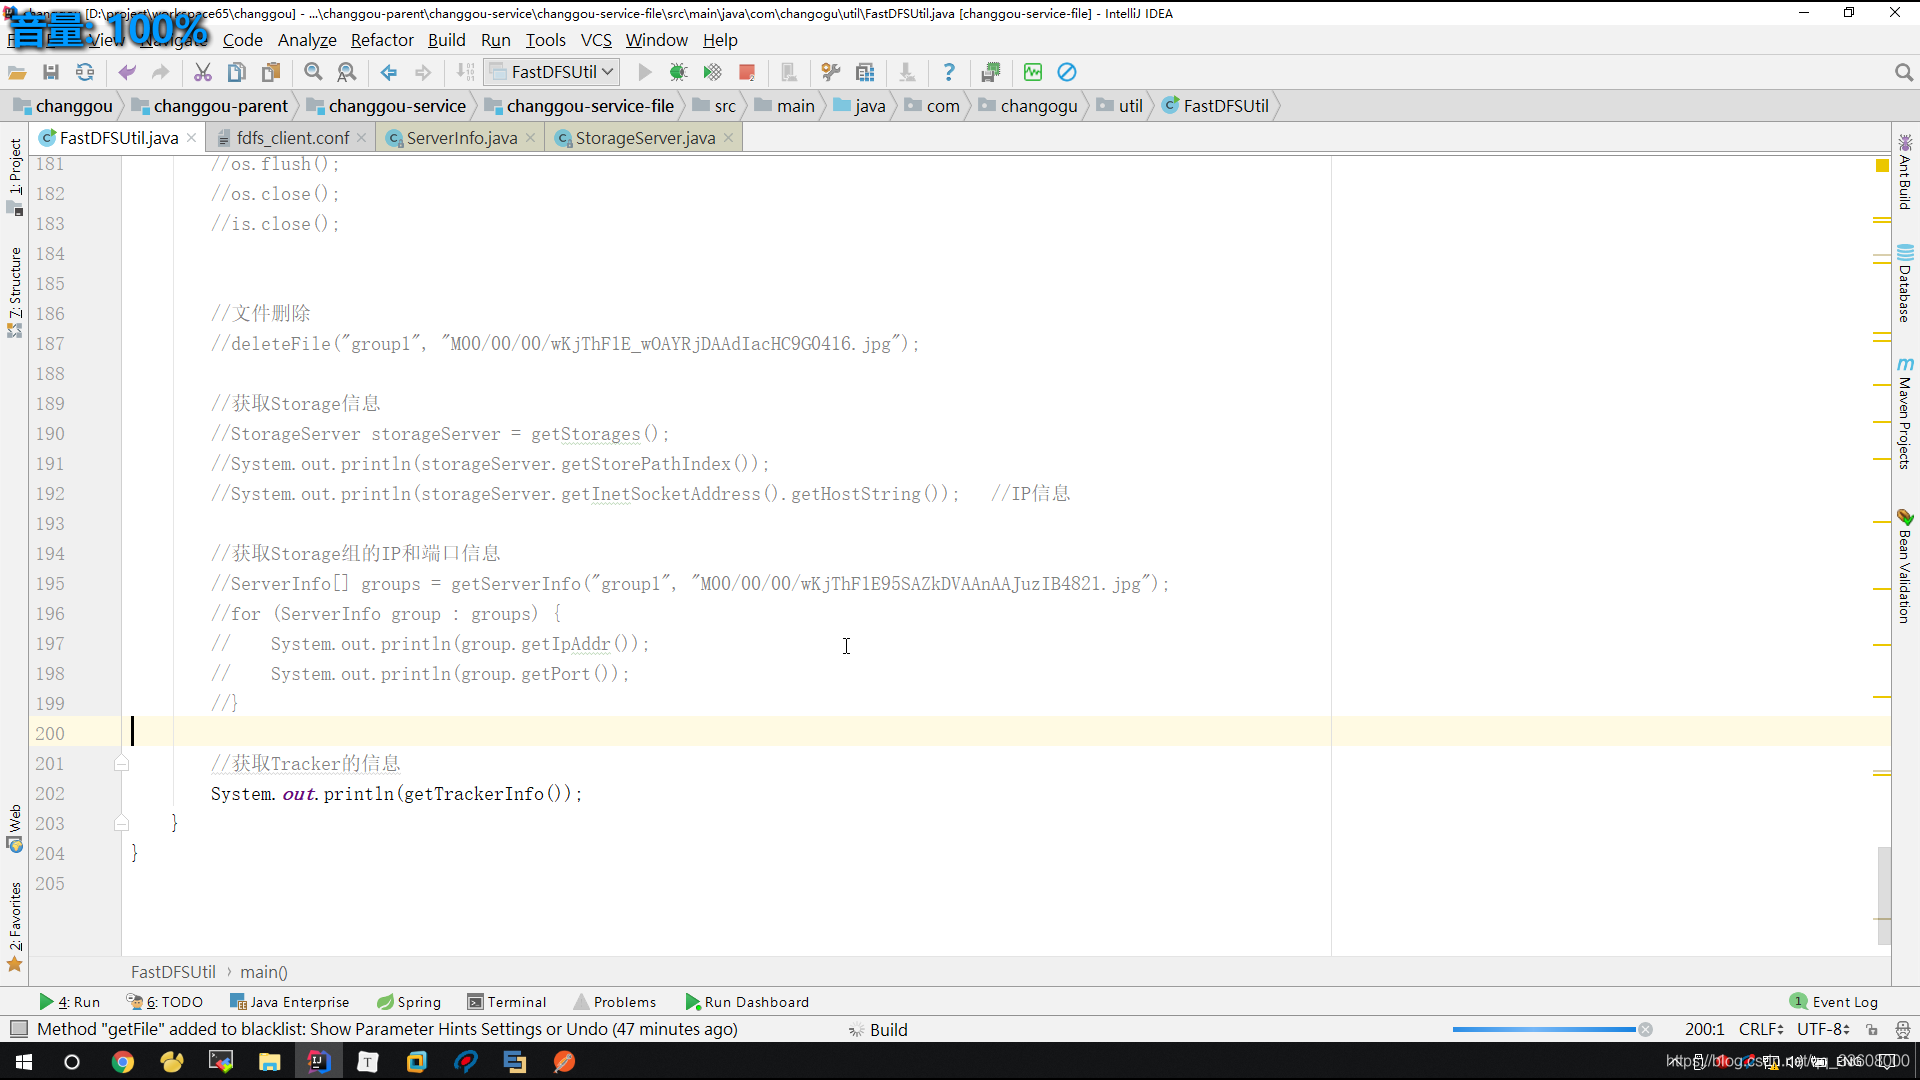
Task: Open the Run tool window
Action: coord(70,1002)
